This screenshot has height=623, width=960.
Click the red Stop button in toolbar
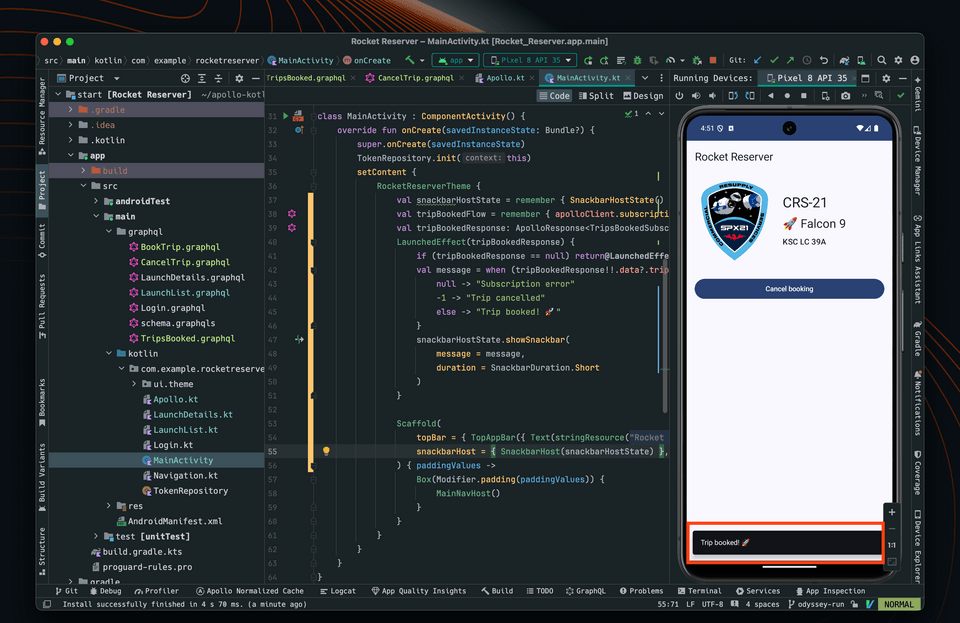pyautogui.click(x=713, y=60)
